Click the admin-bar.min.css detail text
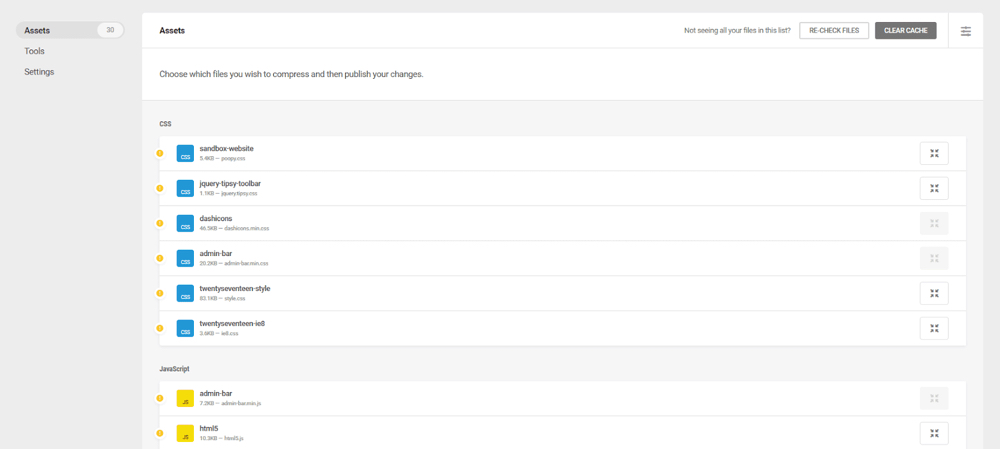 234,263
